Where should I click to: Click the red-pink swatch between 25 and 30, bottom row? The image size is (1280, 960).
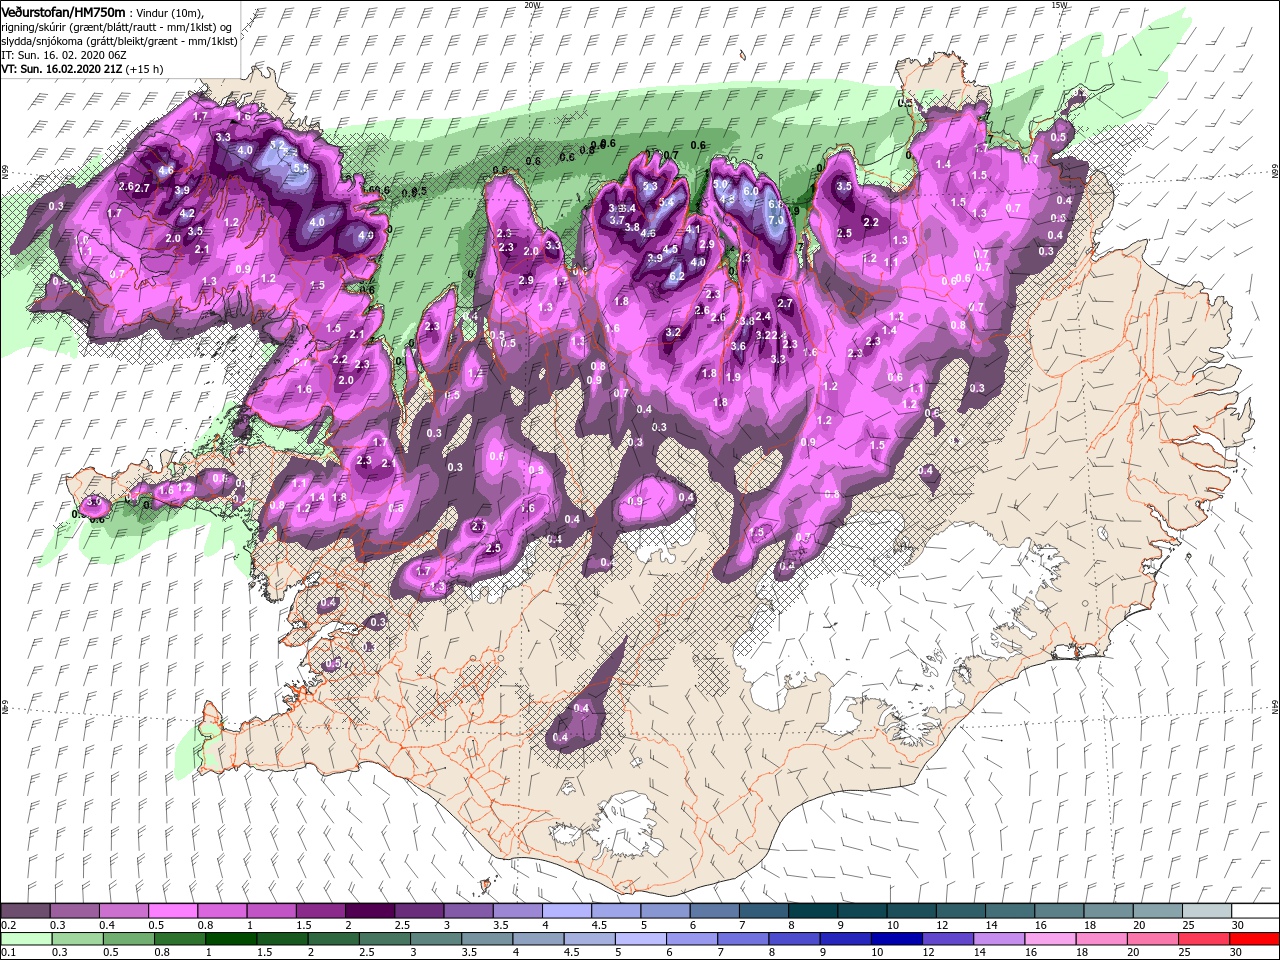[x=1202, y=939]
